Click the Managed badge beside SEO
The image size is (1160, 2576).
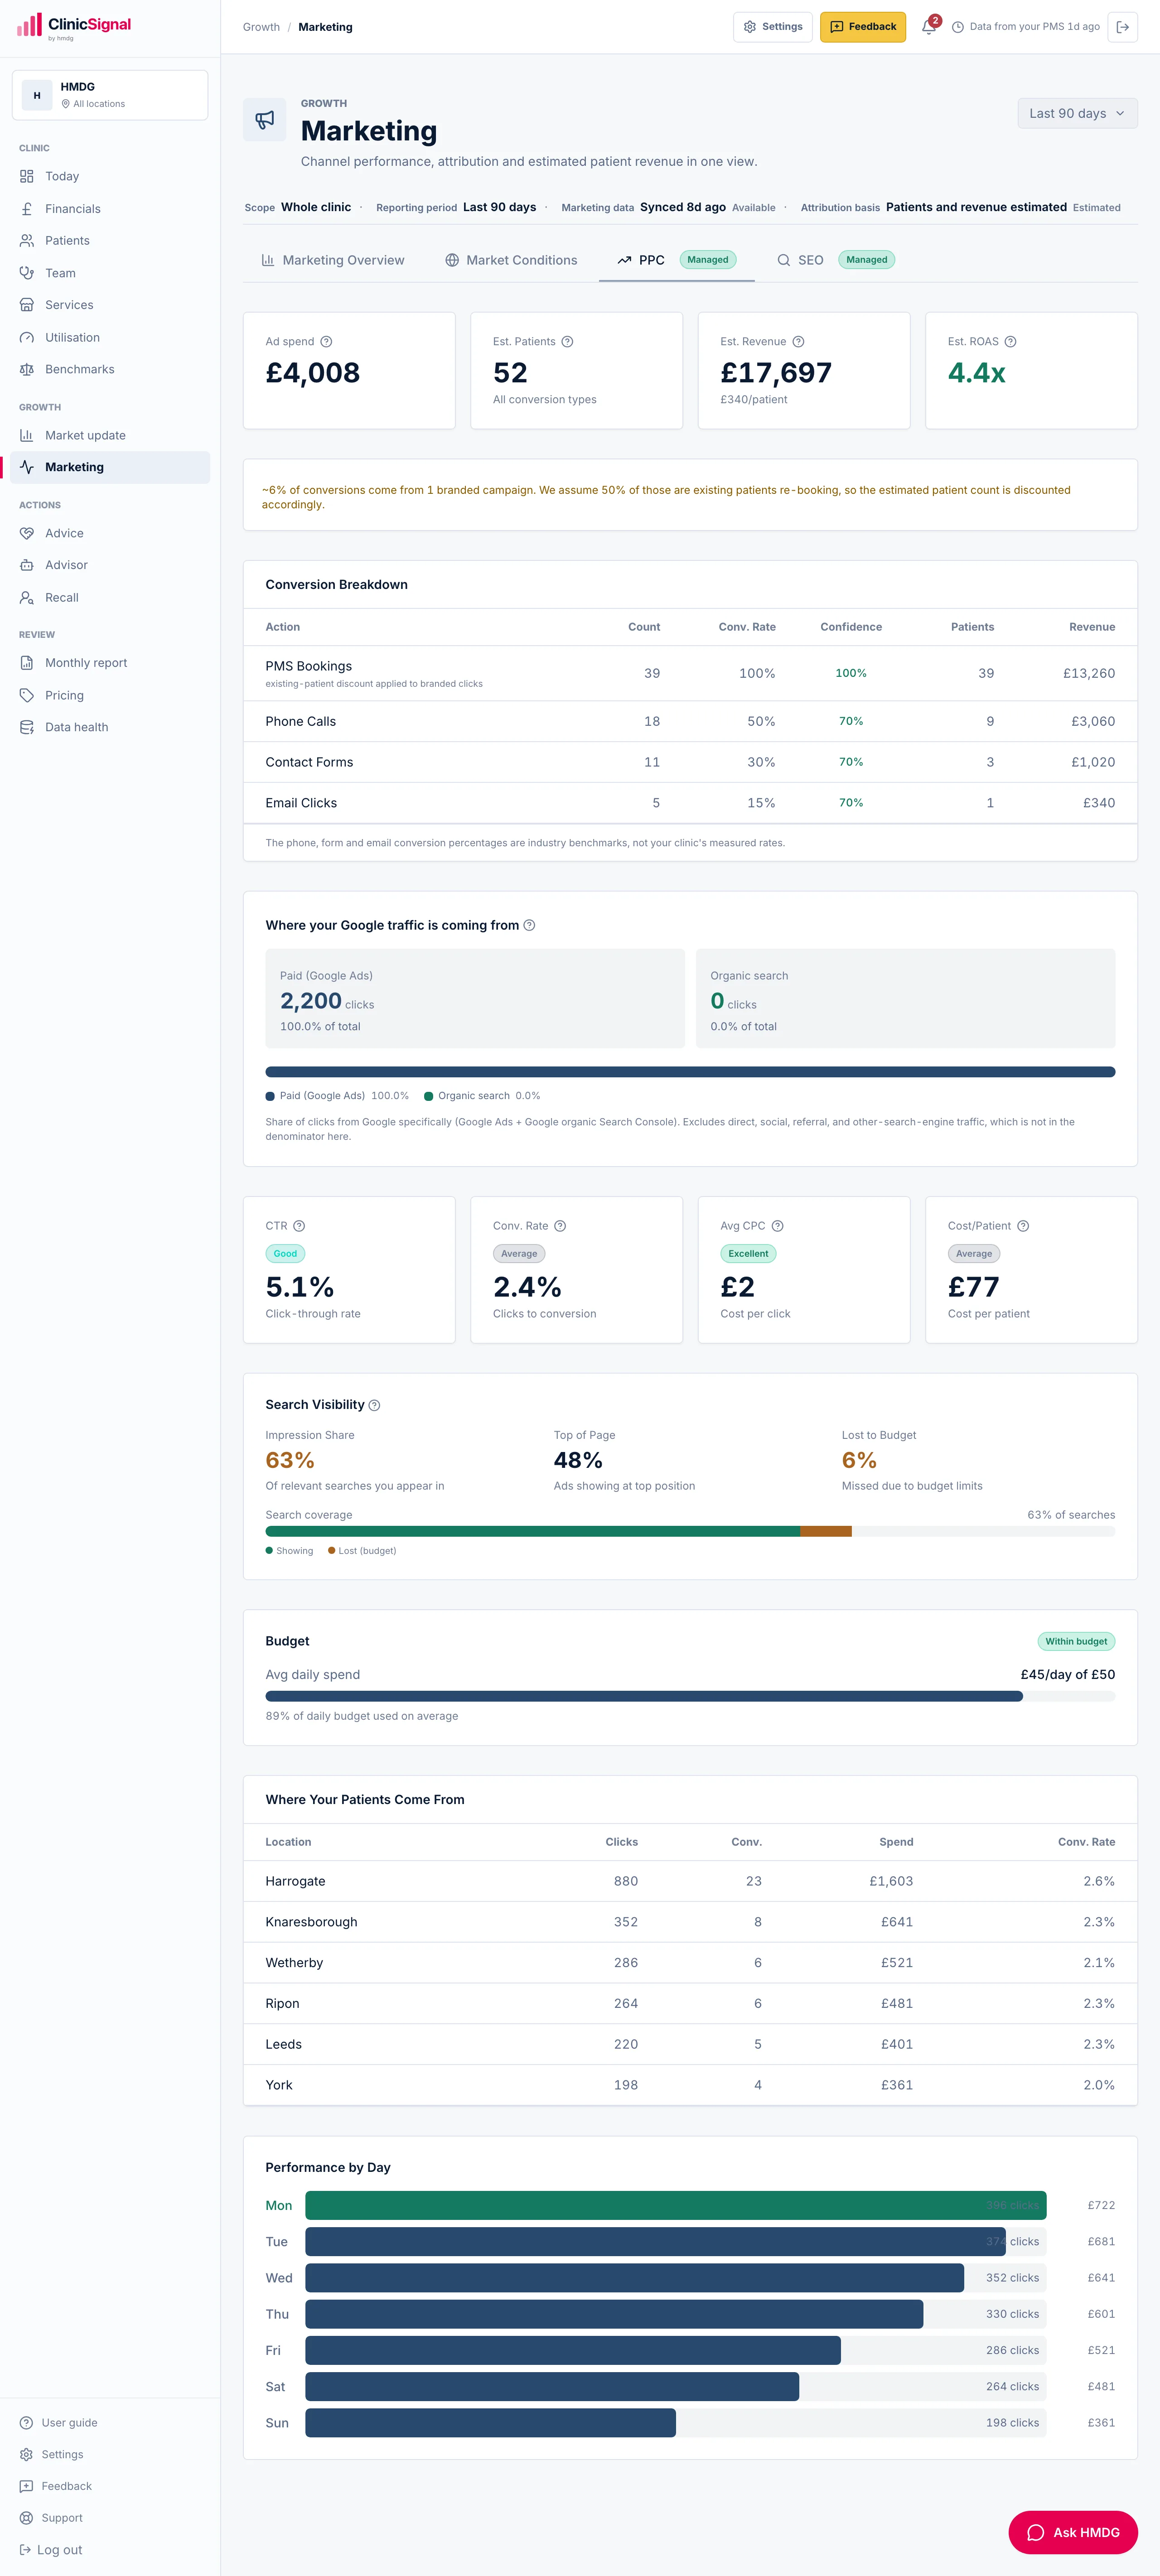(866, 260)
